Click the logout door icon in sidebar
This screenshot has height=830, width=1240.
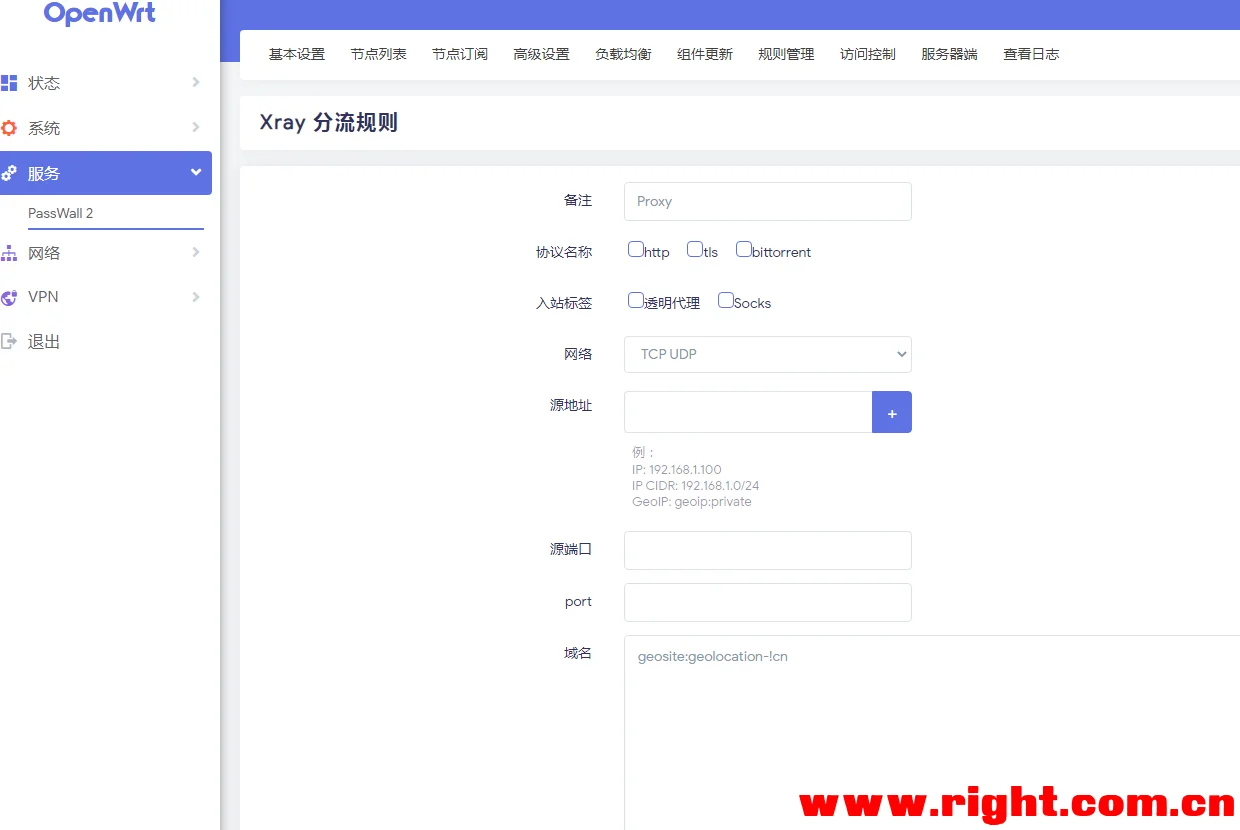(9, 341)
